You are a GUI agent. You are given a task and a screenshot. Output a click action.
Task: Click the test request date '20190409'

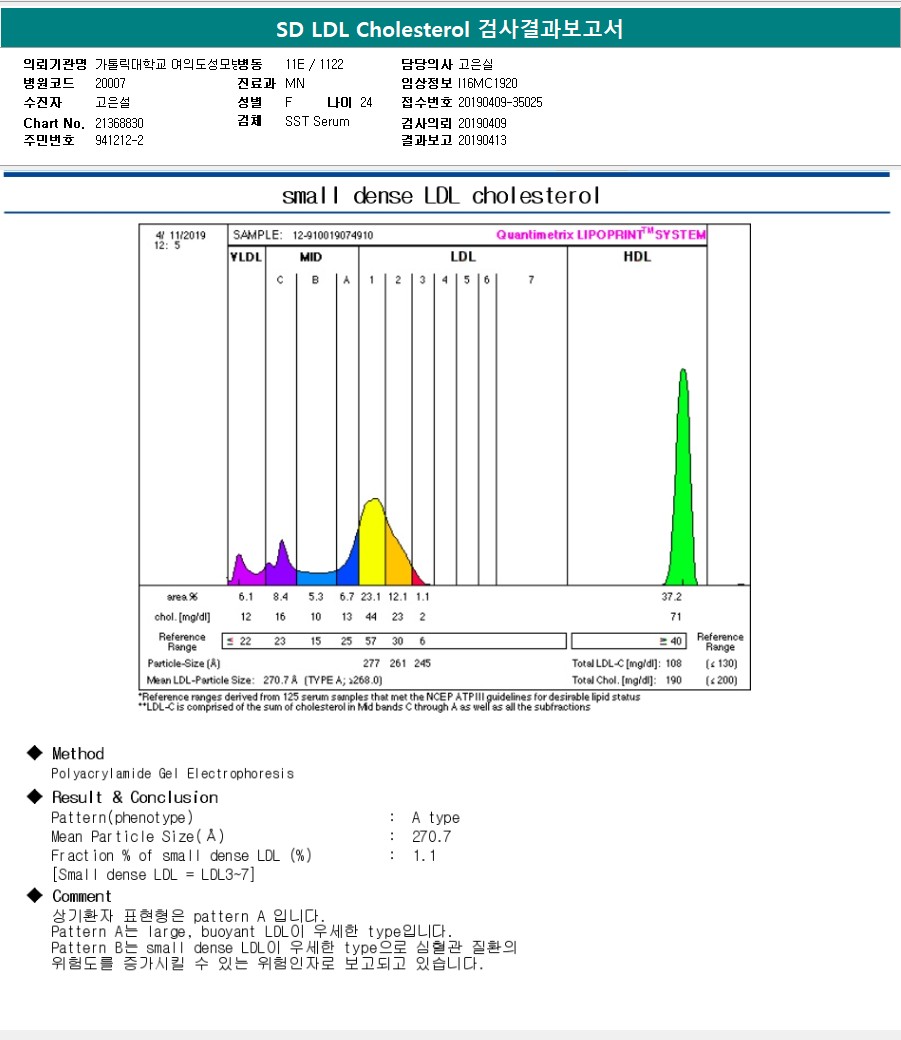(x=482, y=123)
